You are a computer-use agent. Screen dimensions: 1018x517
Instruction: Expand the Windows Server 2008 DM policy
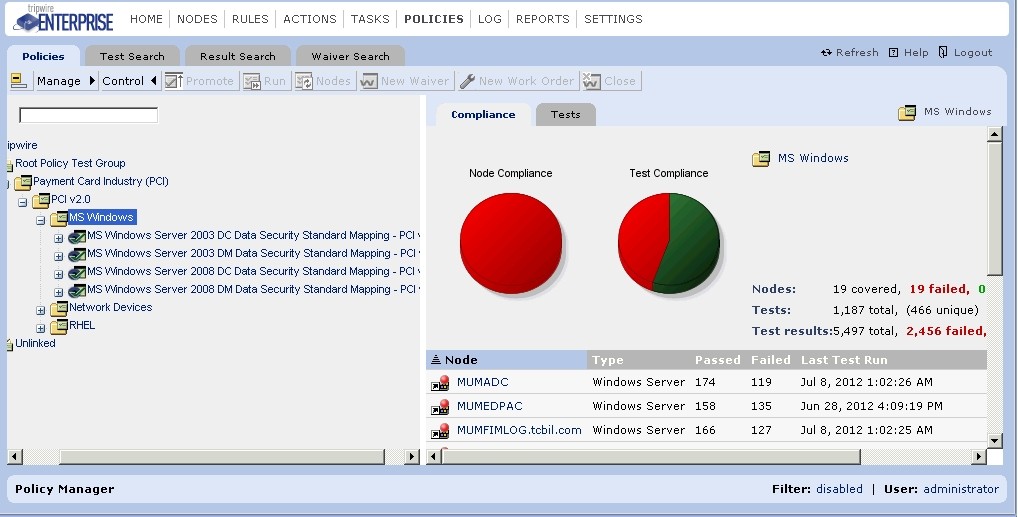coord(58,292)
